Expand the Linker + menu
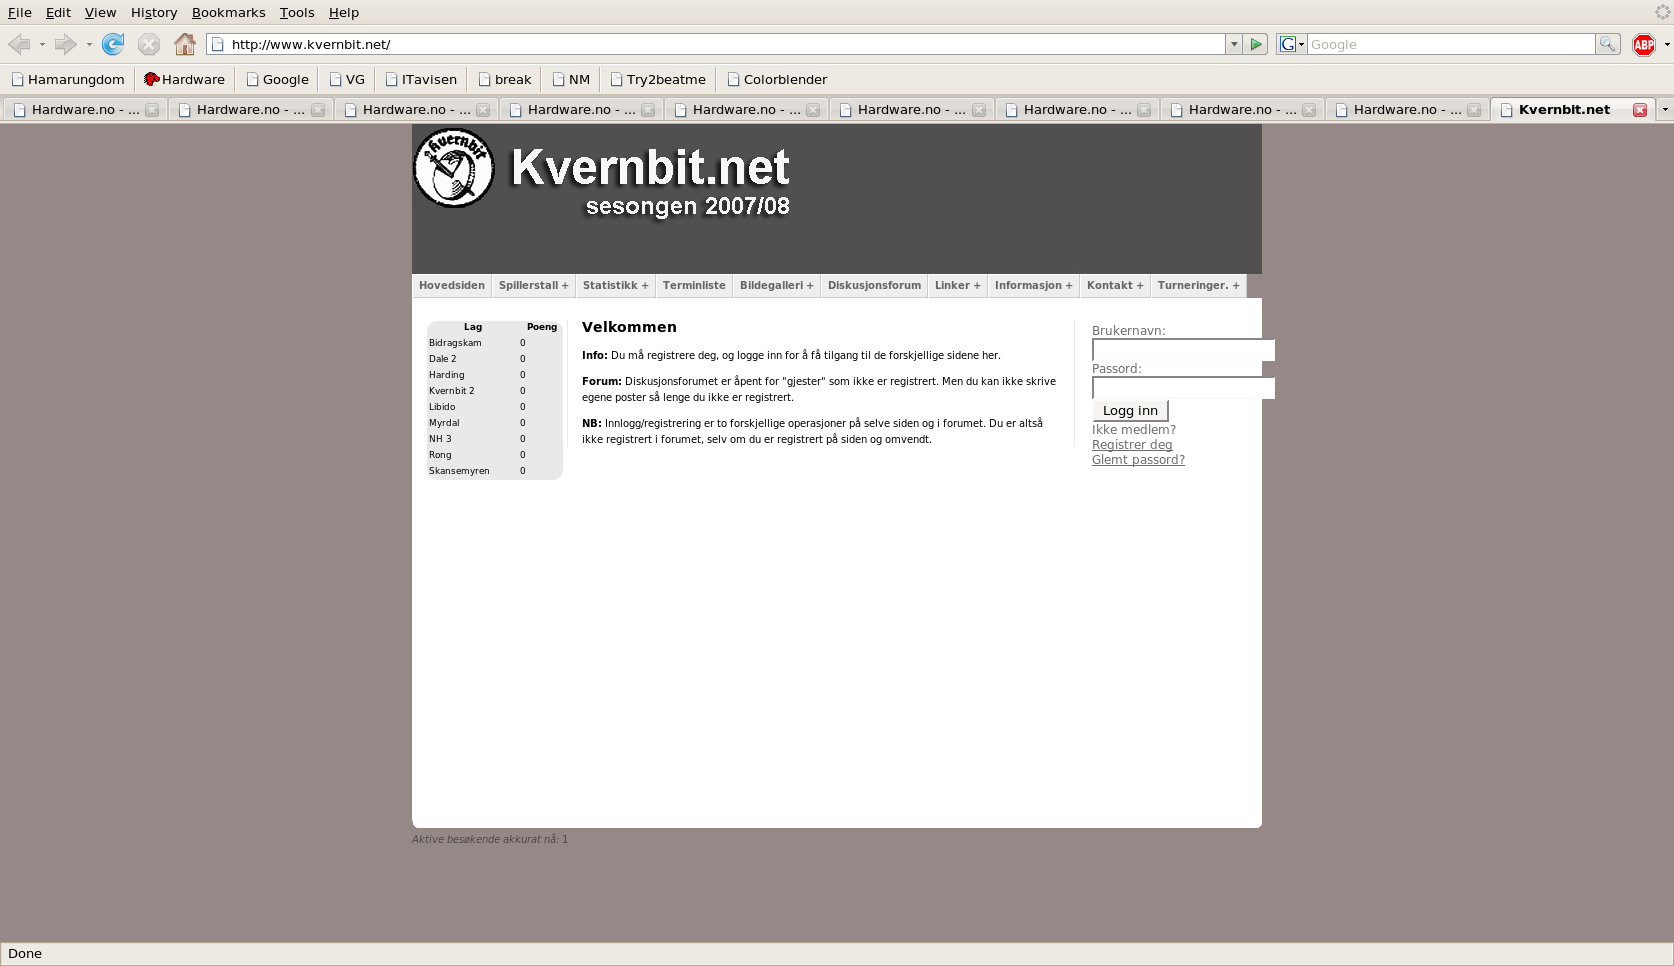 point(958,286)
